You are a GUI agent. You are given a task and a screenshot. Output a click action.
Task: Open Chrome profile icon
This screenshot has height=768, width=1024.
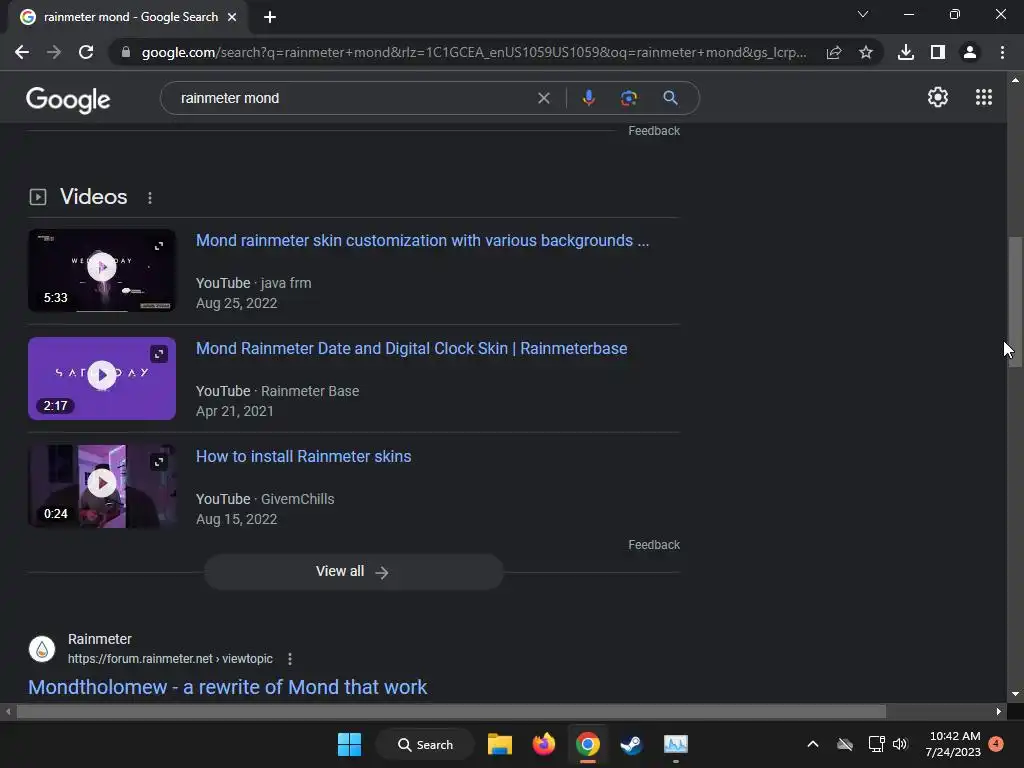click(970, 52)
